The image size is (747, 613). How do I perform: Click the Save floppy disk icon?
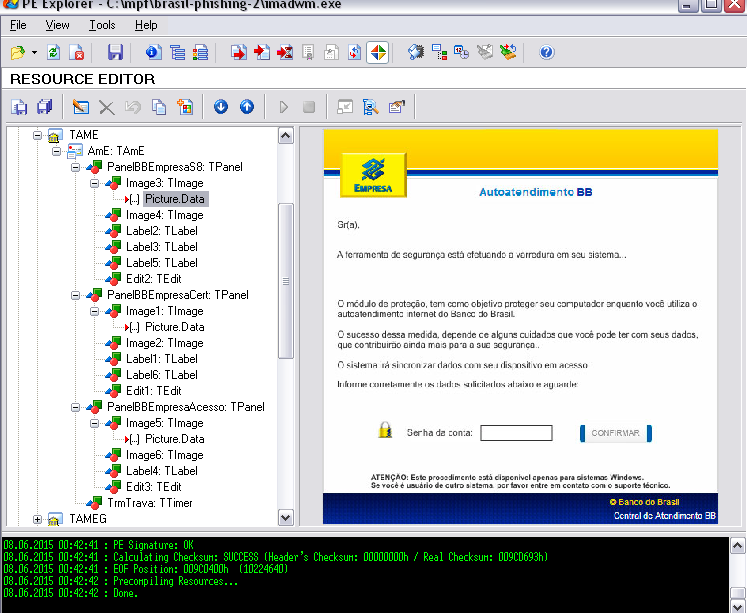tap(115, 52)
